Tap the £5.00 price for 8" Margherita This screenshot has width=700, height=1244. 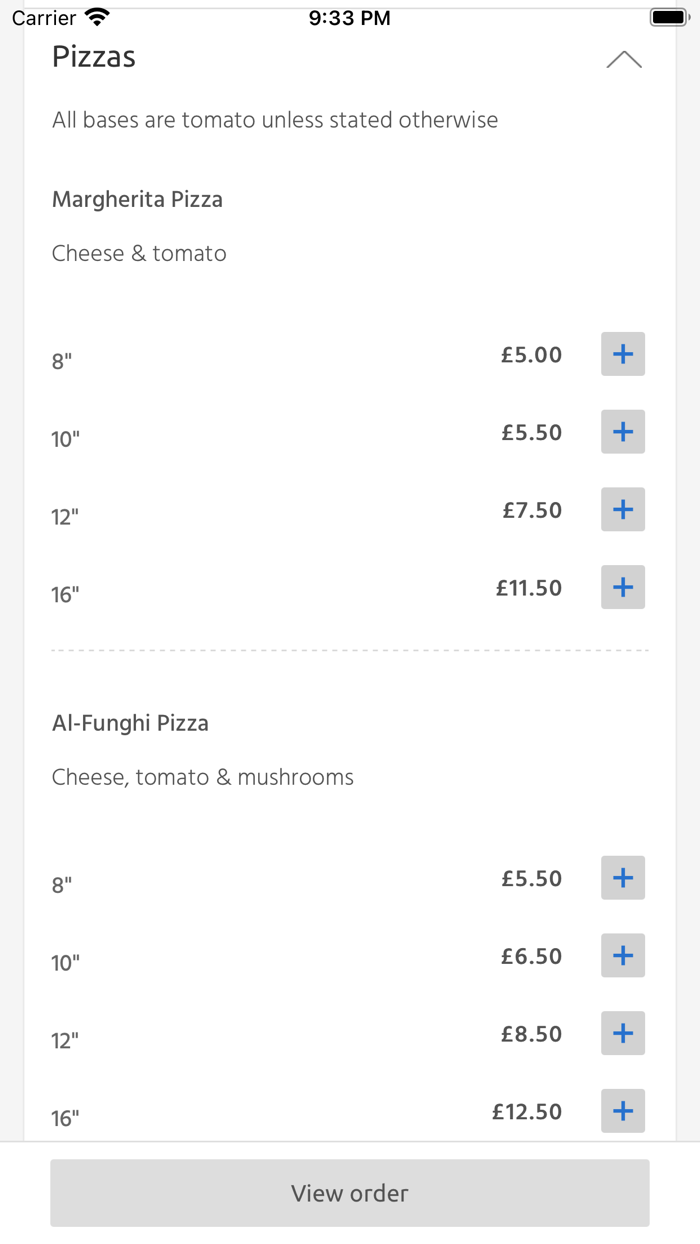(x=531, y=355)
